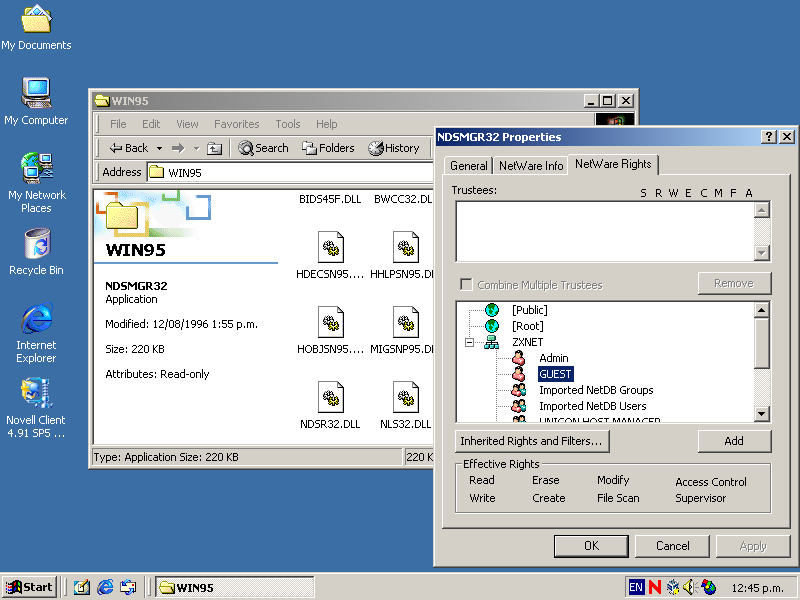Click the red Novell N tray icon
The width and height of the screenshot is (800, 600).
tap(655, 587)
